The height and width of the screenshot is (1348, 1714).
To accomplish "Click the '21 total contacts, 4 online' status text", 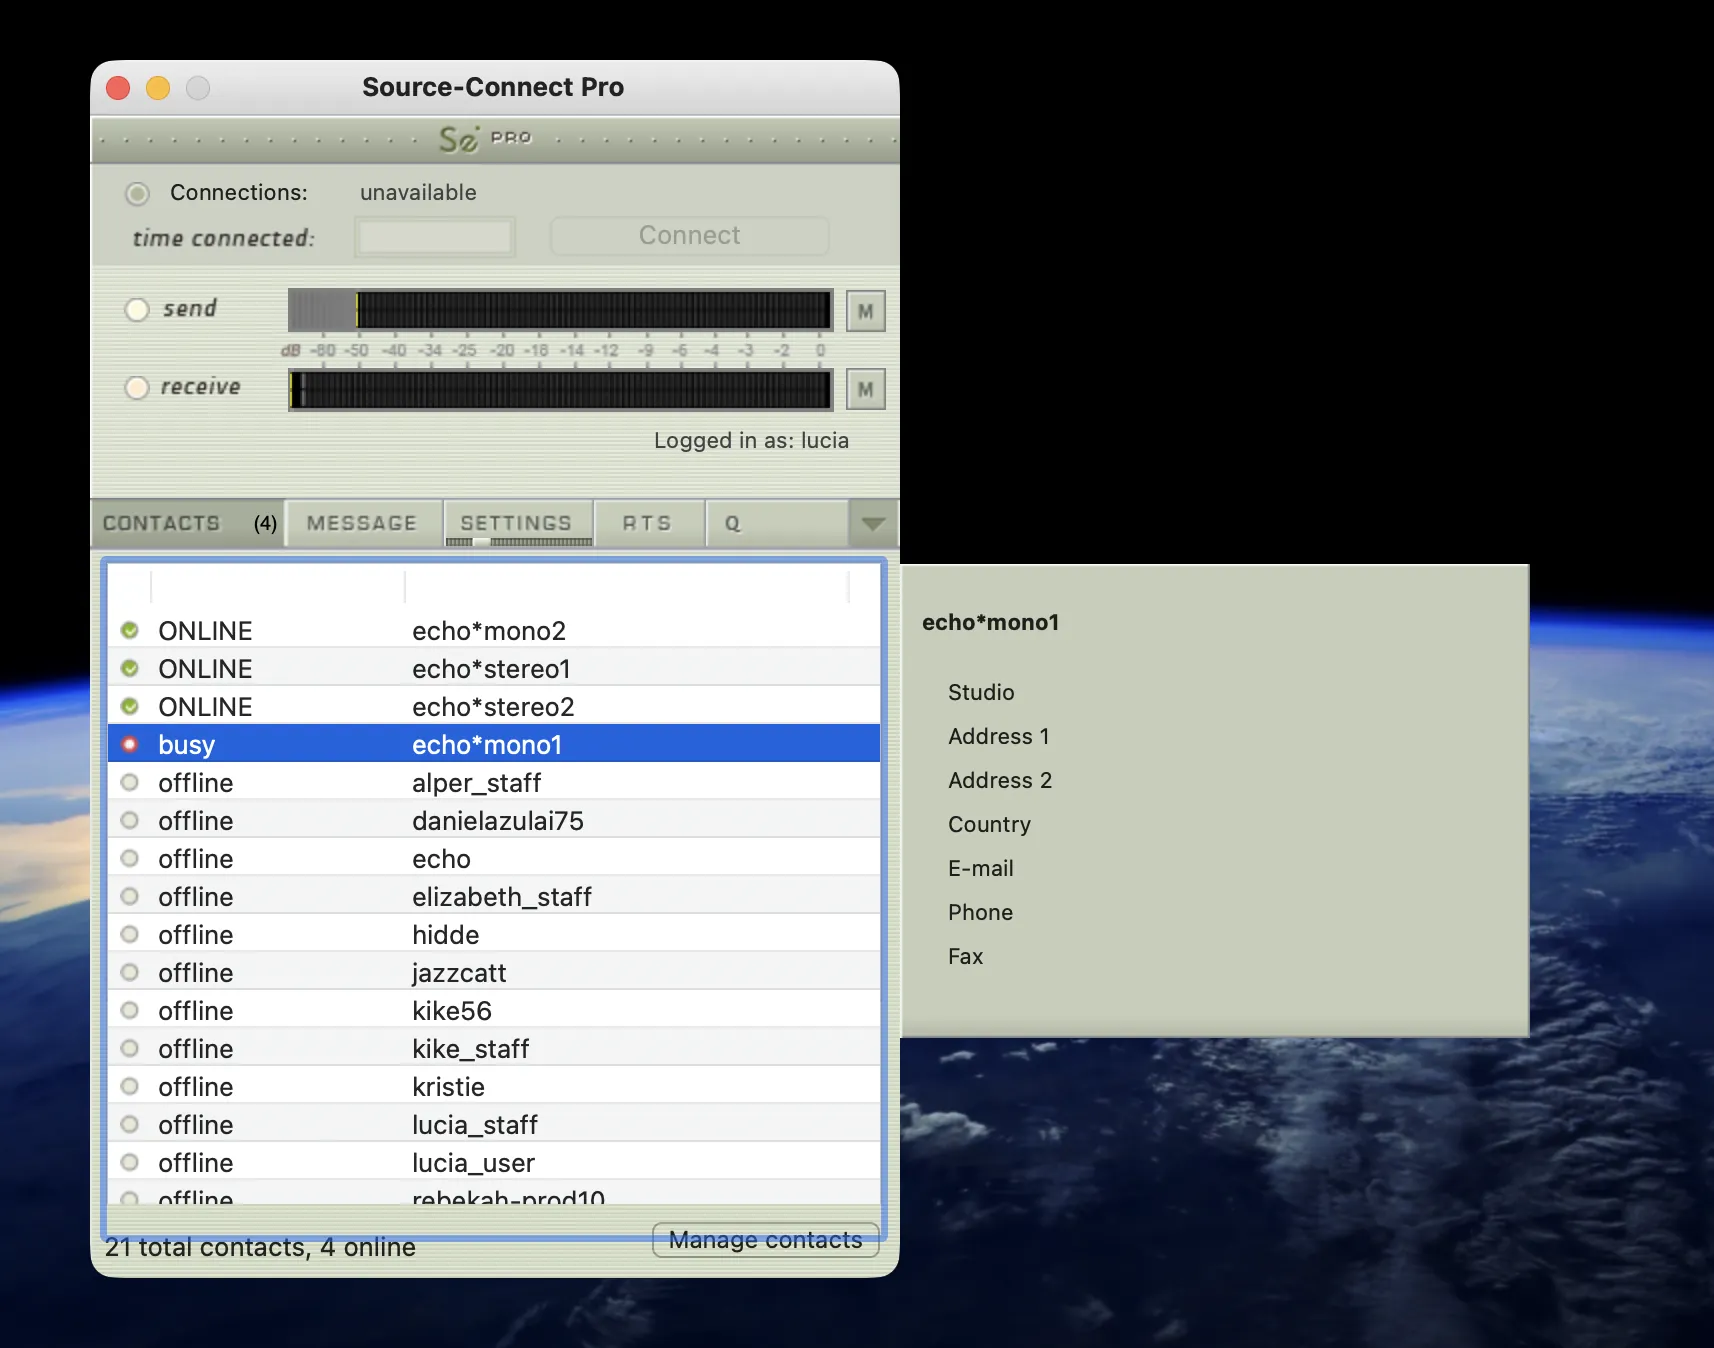I will pyautogui.click(x=260, y=1247).
